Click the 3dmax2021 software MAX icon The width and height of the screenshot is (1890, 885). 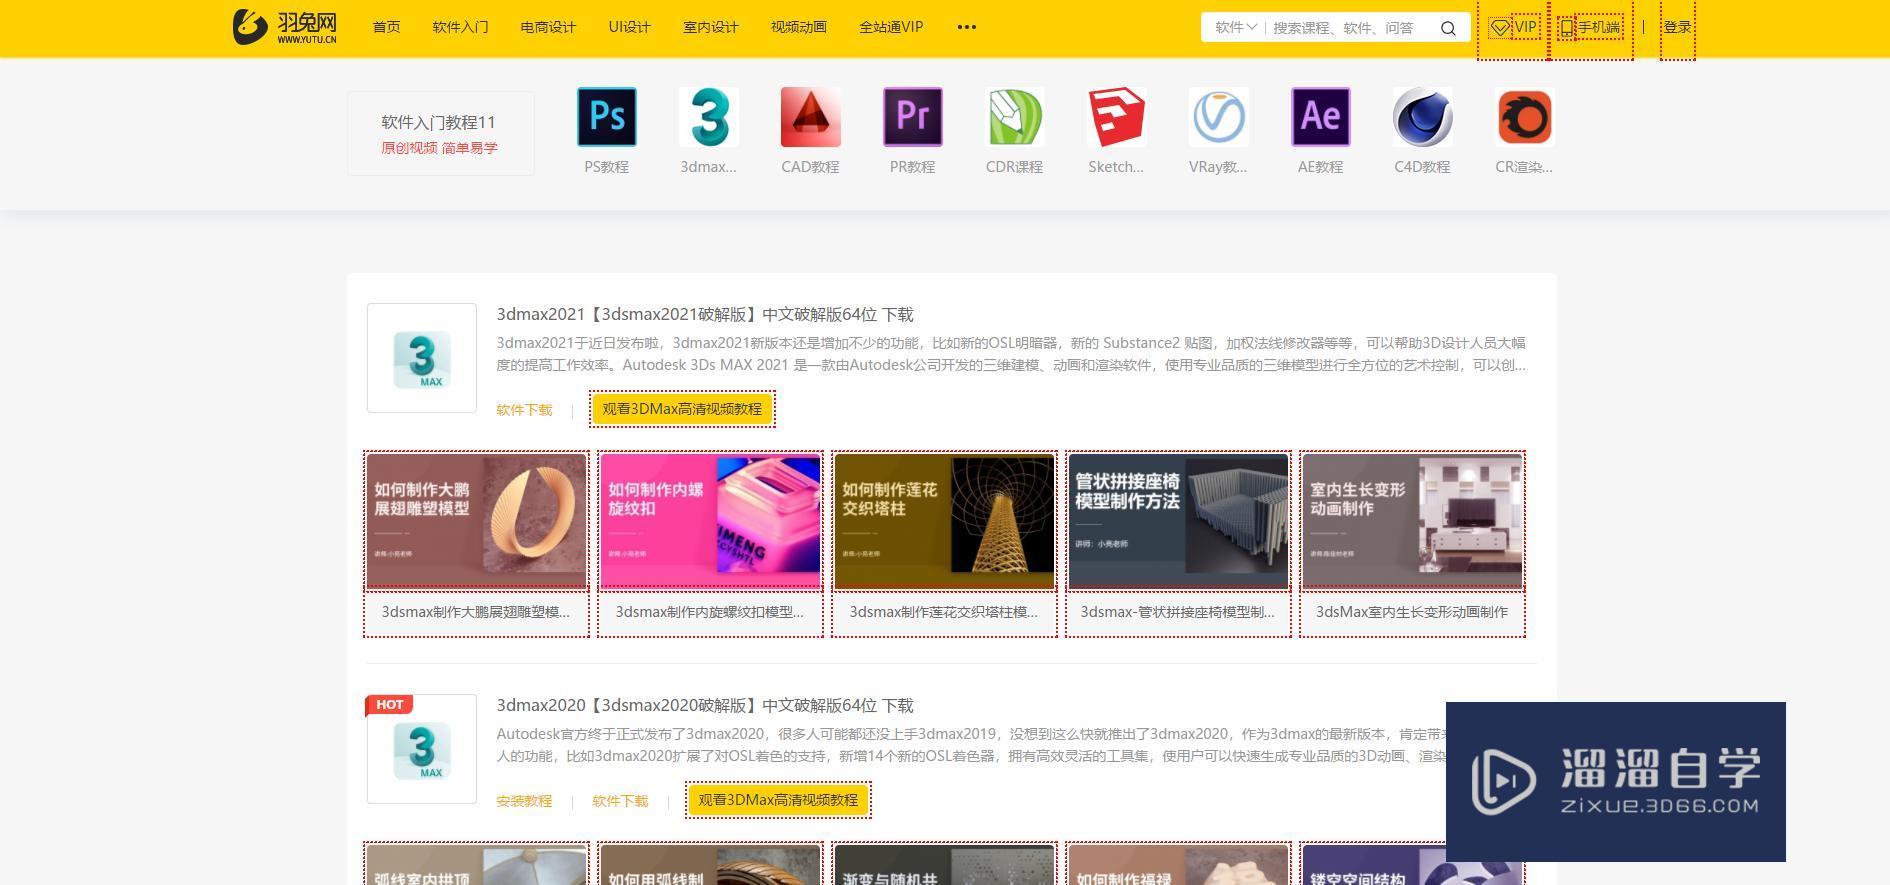click(x=422, y=358)
